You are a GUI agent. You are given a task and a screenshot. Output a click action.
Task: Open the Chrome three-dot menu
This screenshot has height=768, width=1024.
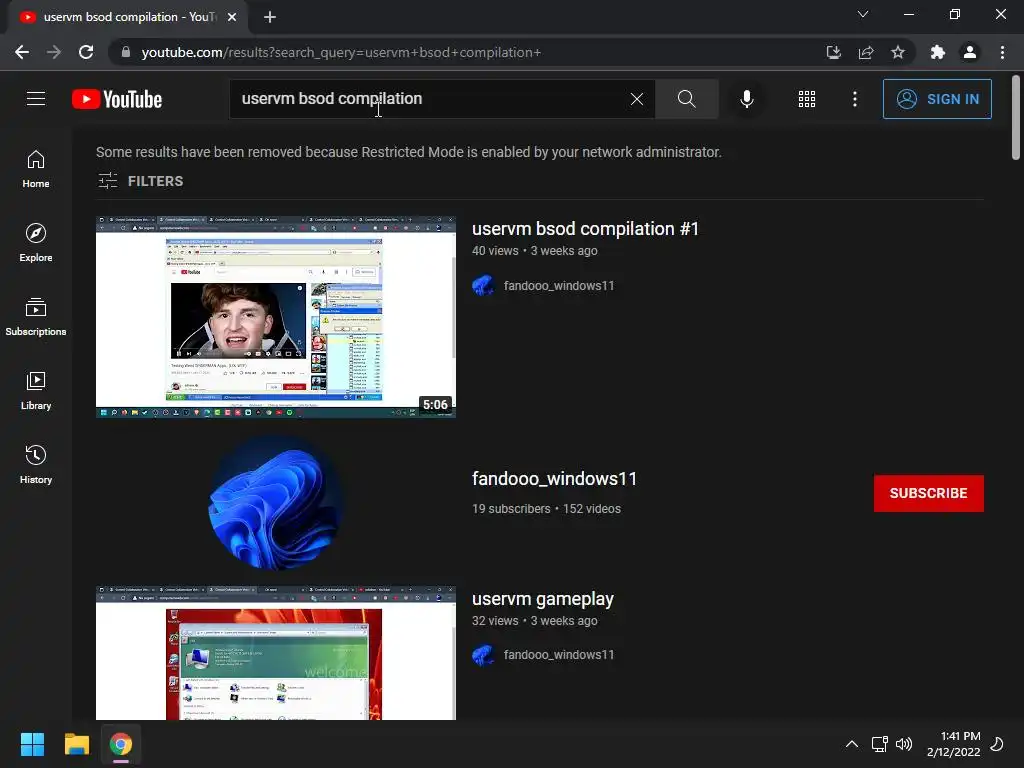pyautogui.click(x=1002, y=52)
